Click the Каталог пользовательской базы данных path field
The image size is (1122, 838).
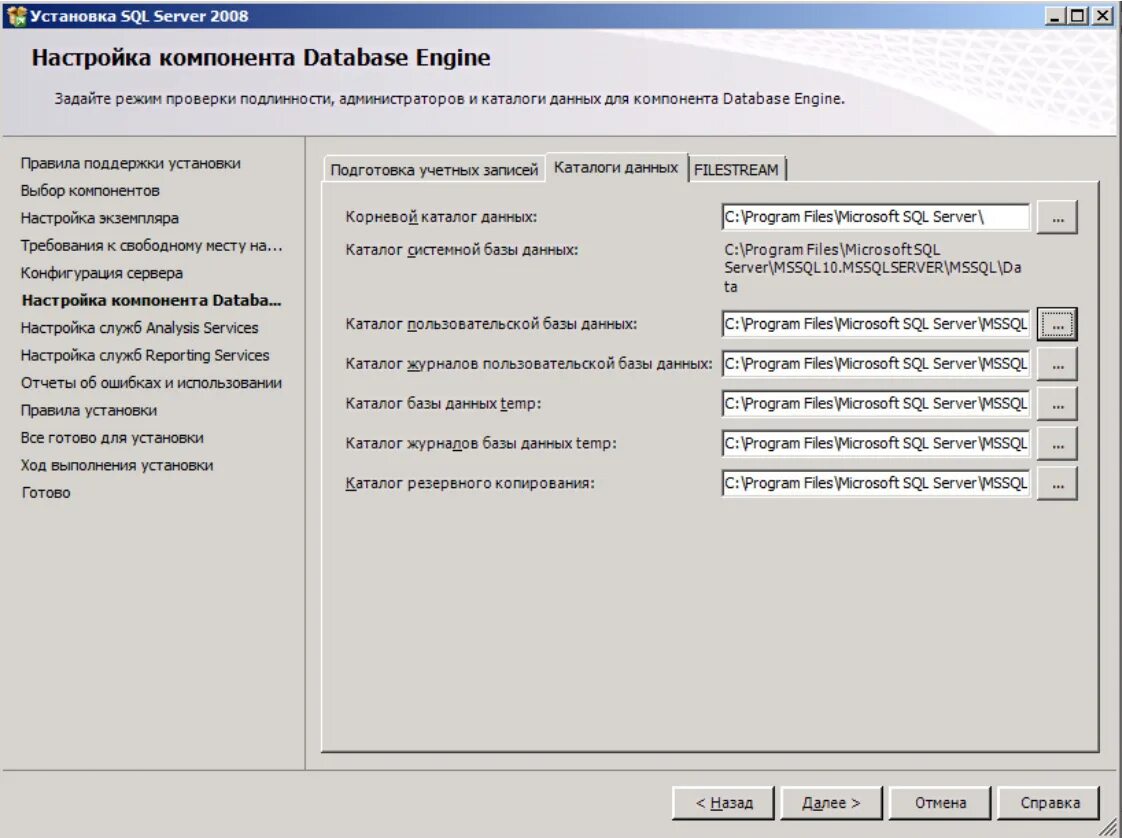876,324
